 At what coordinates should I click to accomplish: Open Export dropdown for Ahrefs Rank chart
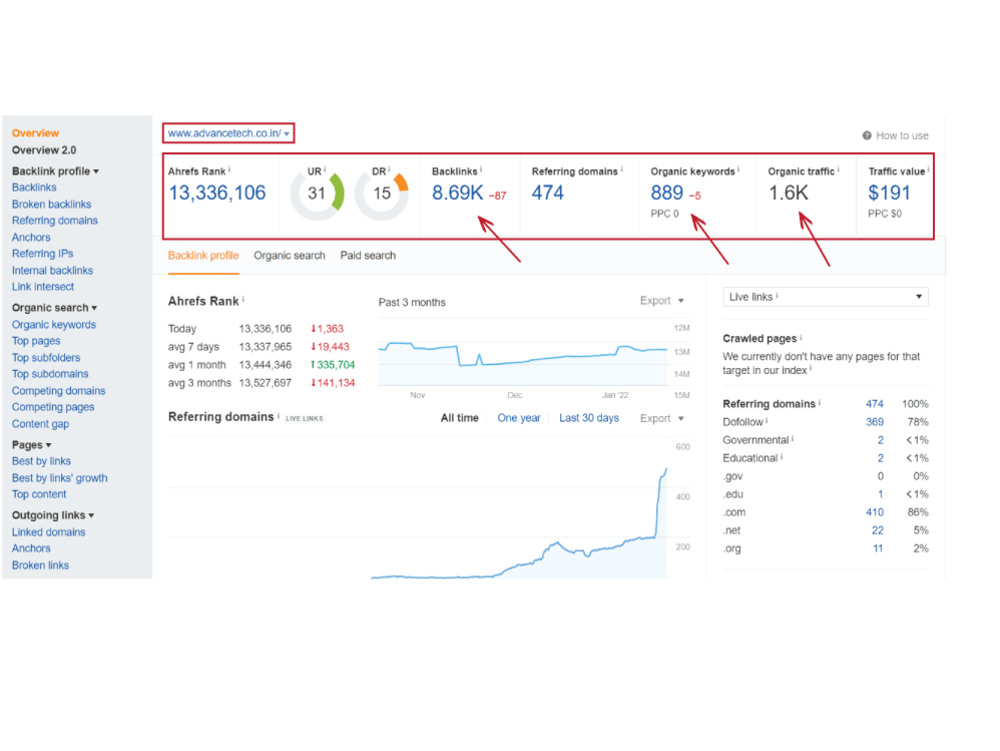[x=662, y=300]
